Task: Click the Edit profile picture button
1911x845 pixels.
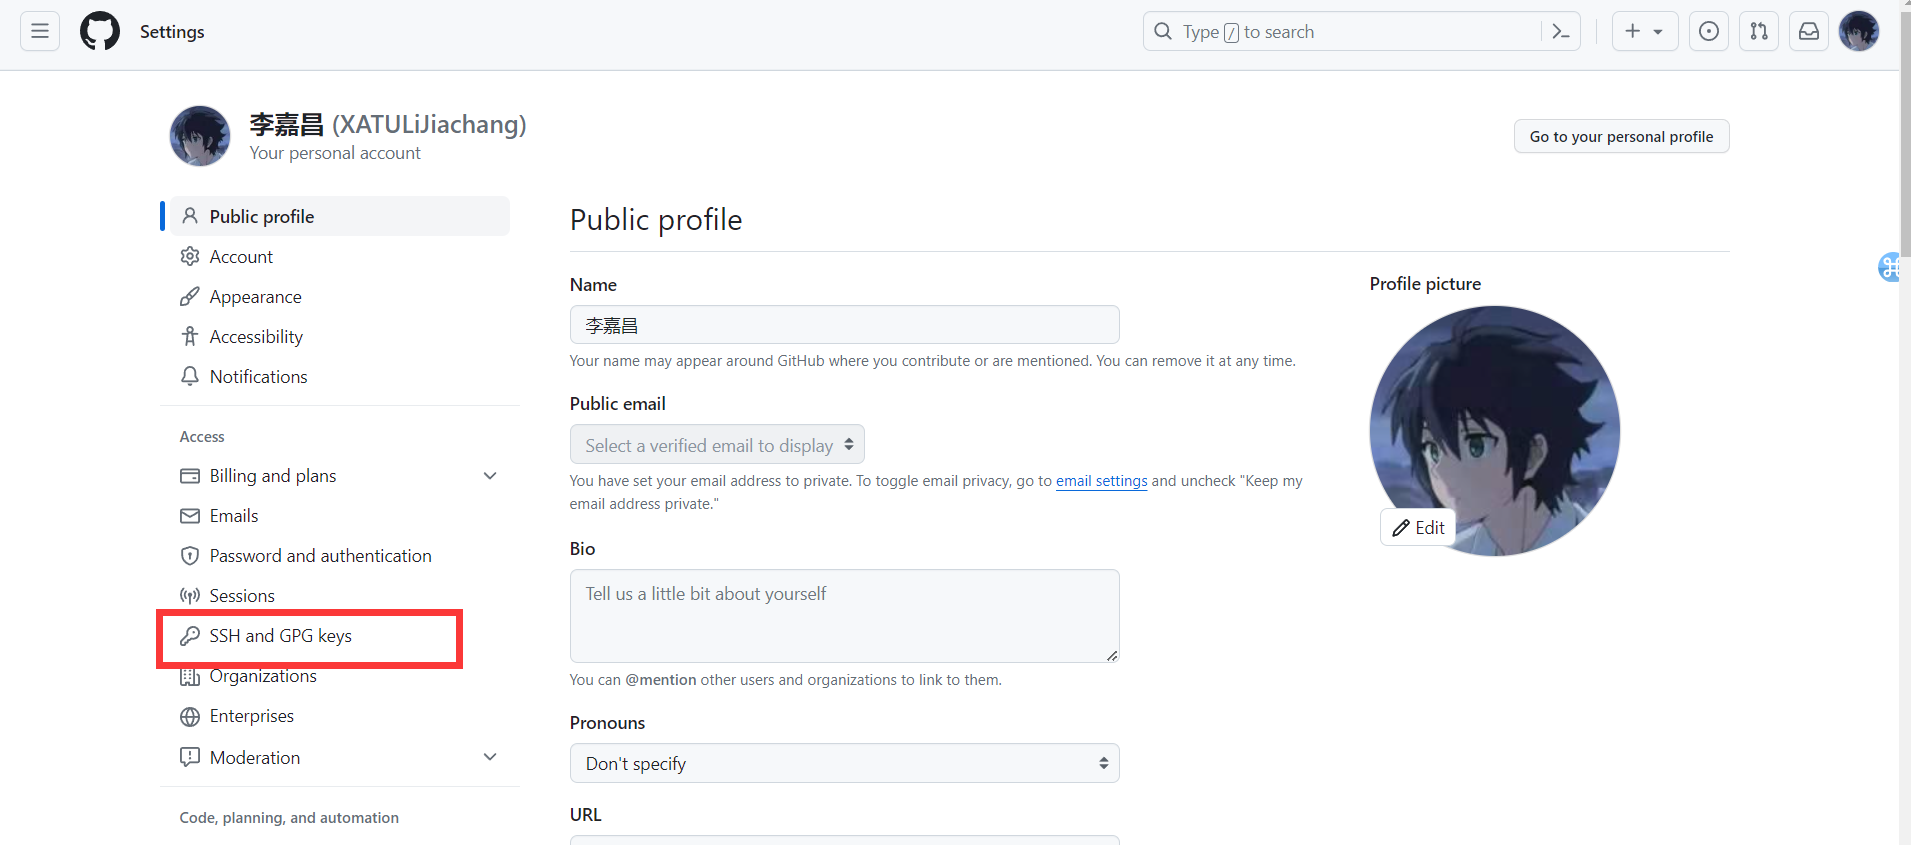Action: (x=1418, y=527)
